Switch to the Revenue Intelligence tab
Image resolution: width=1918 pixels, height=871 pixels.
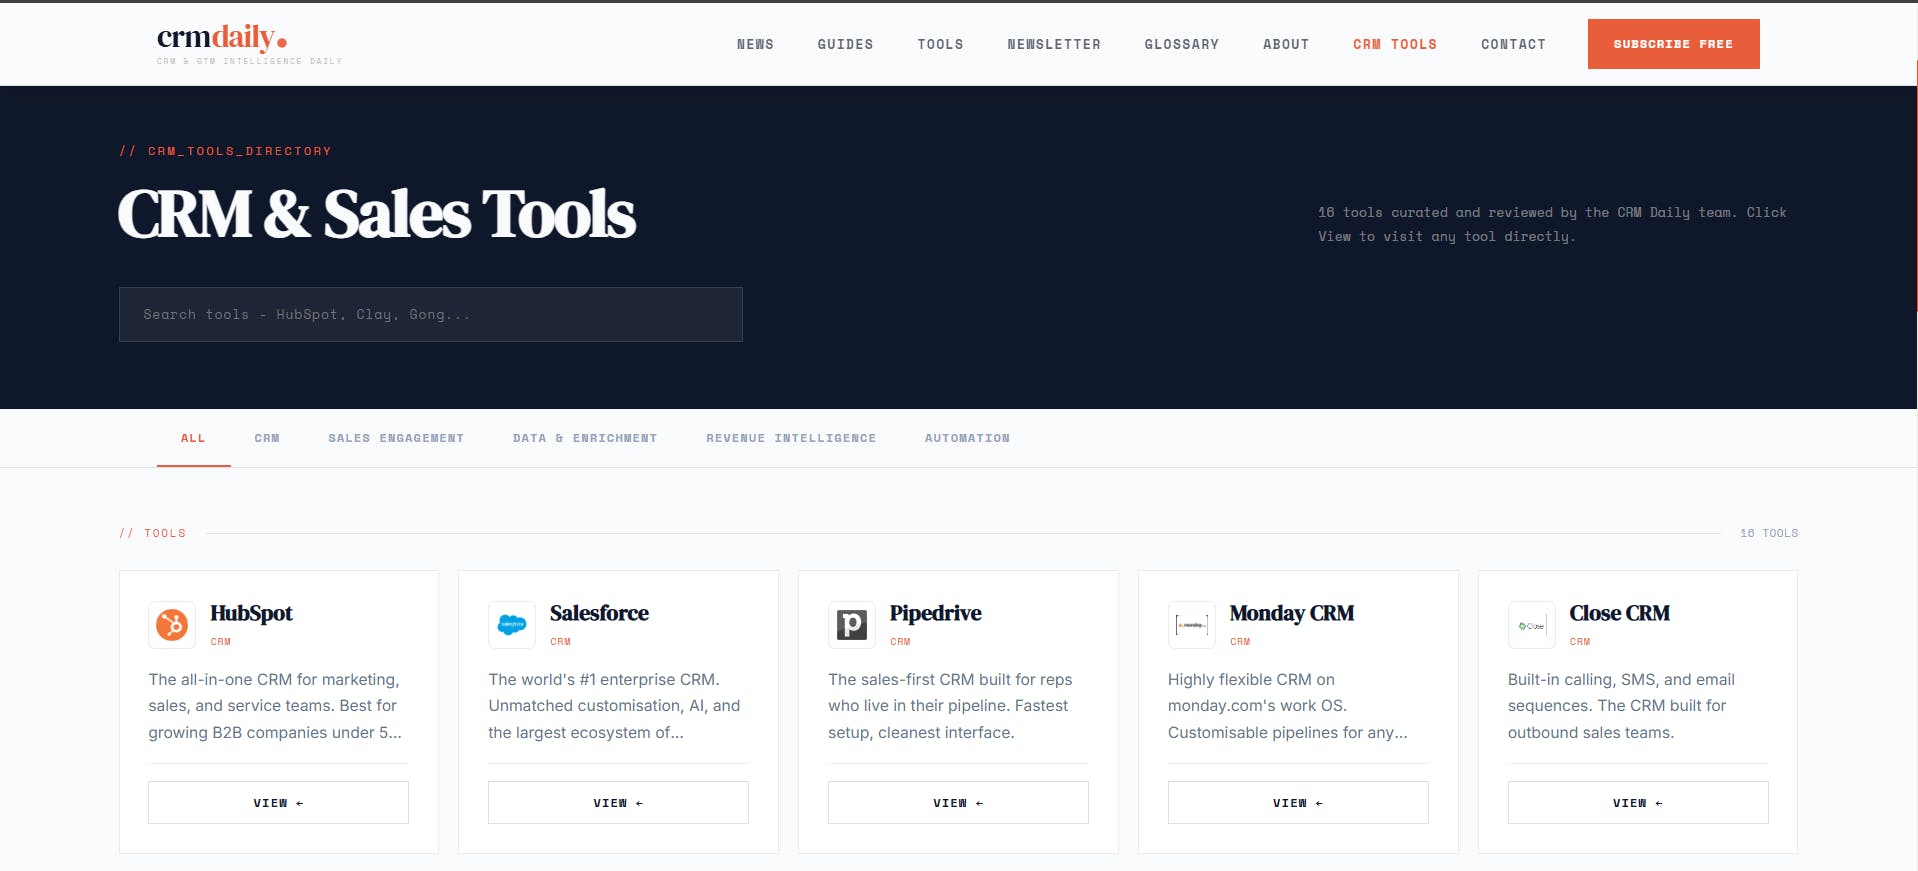pos(791,438)
